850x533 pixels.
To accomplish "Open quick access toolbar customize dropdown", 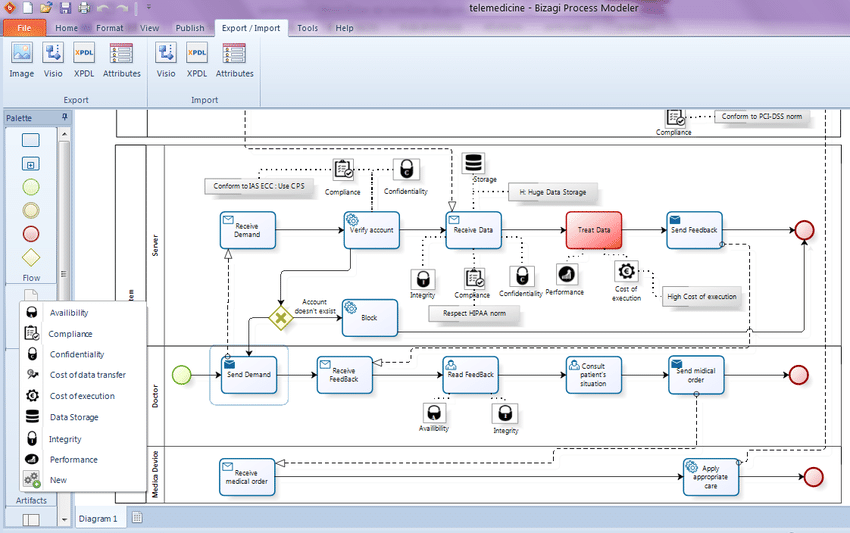I will tap(149, 8).
